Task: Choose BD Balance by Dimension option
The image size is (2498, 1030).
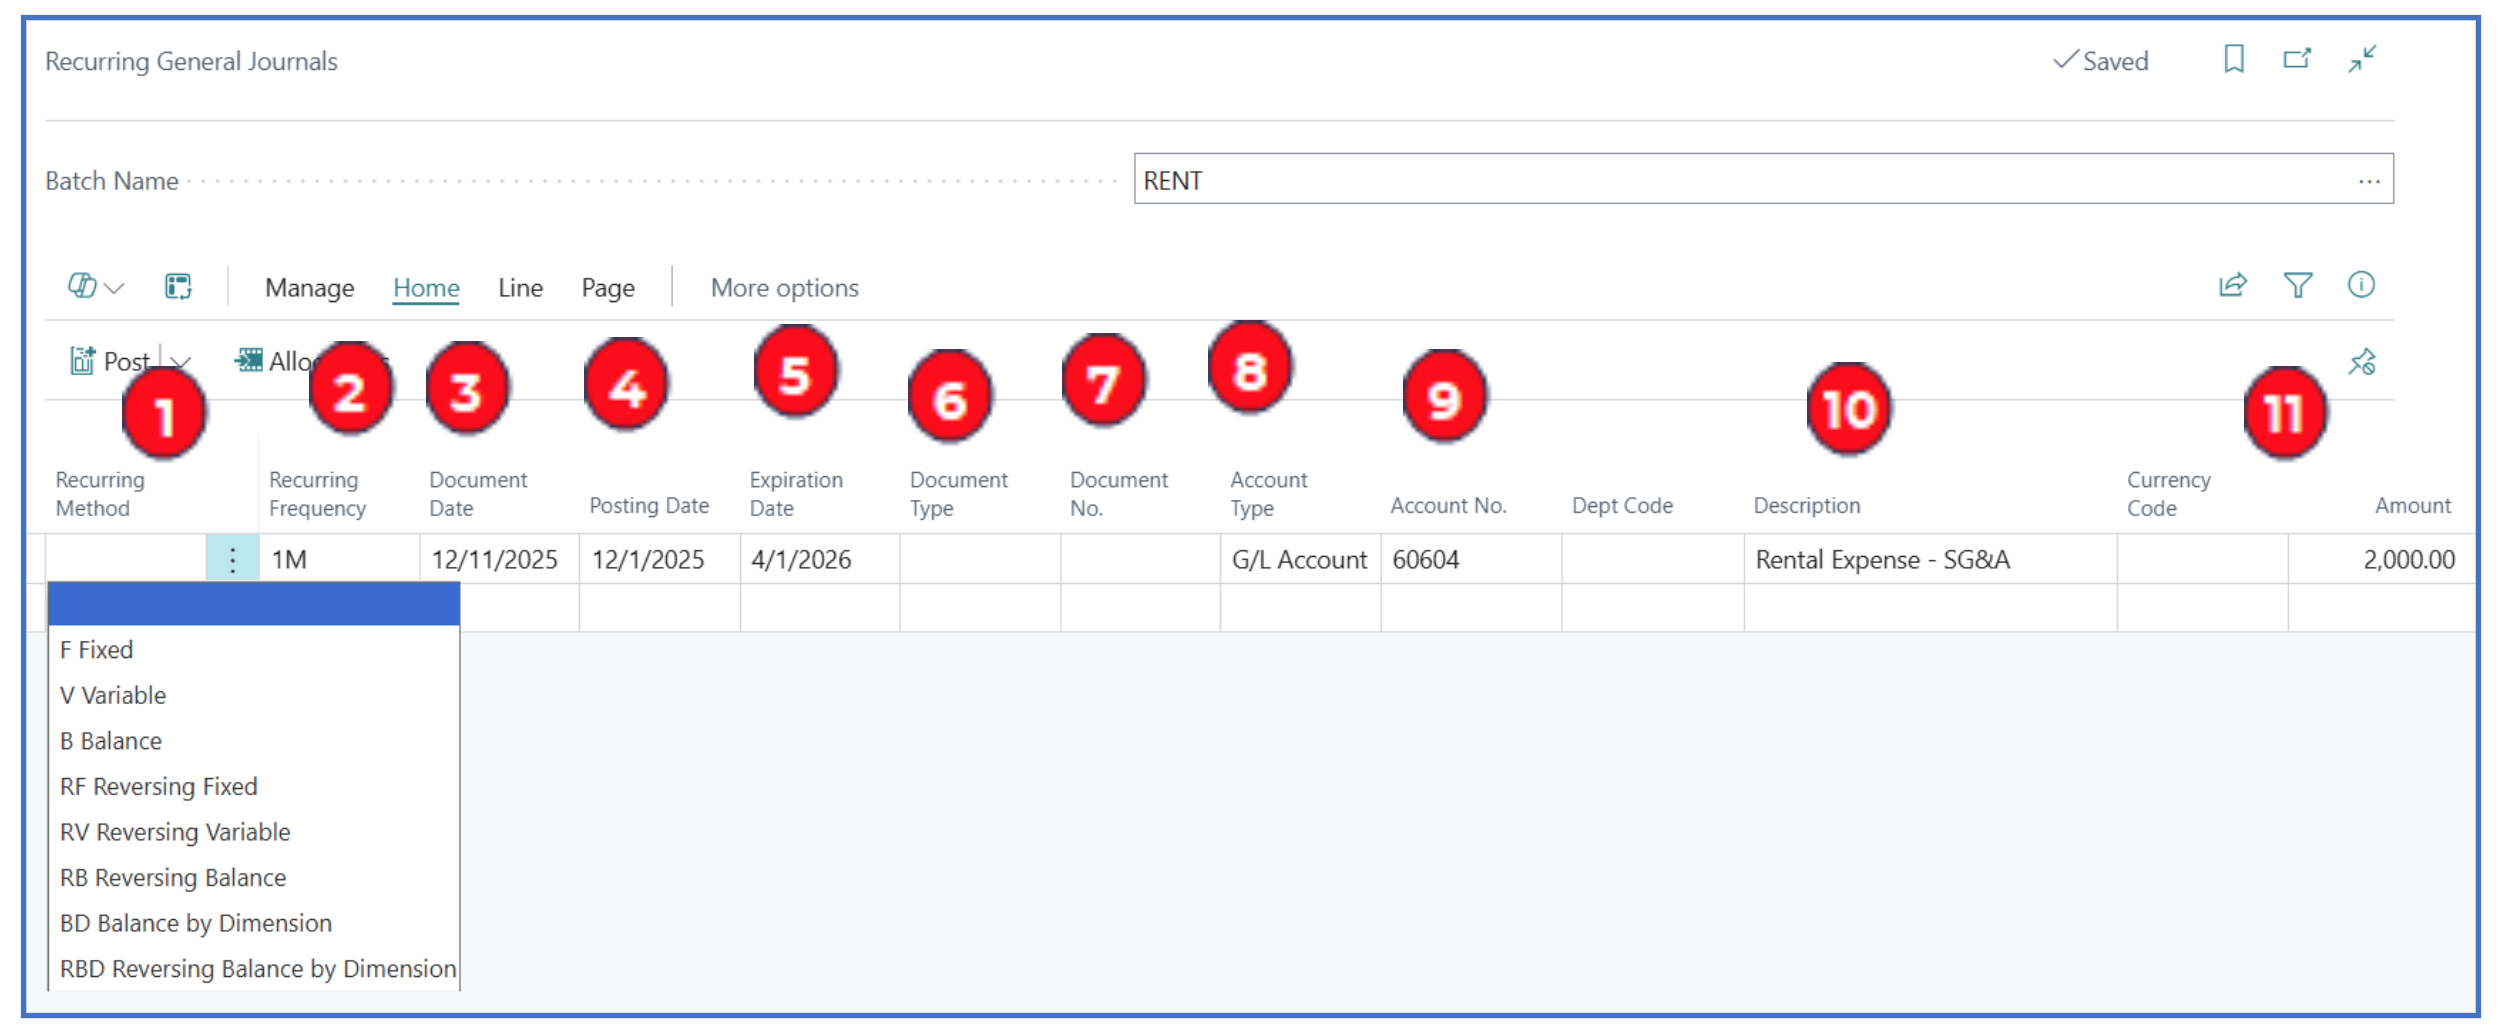Action: (x=196, y=923)
